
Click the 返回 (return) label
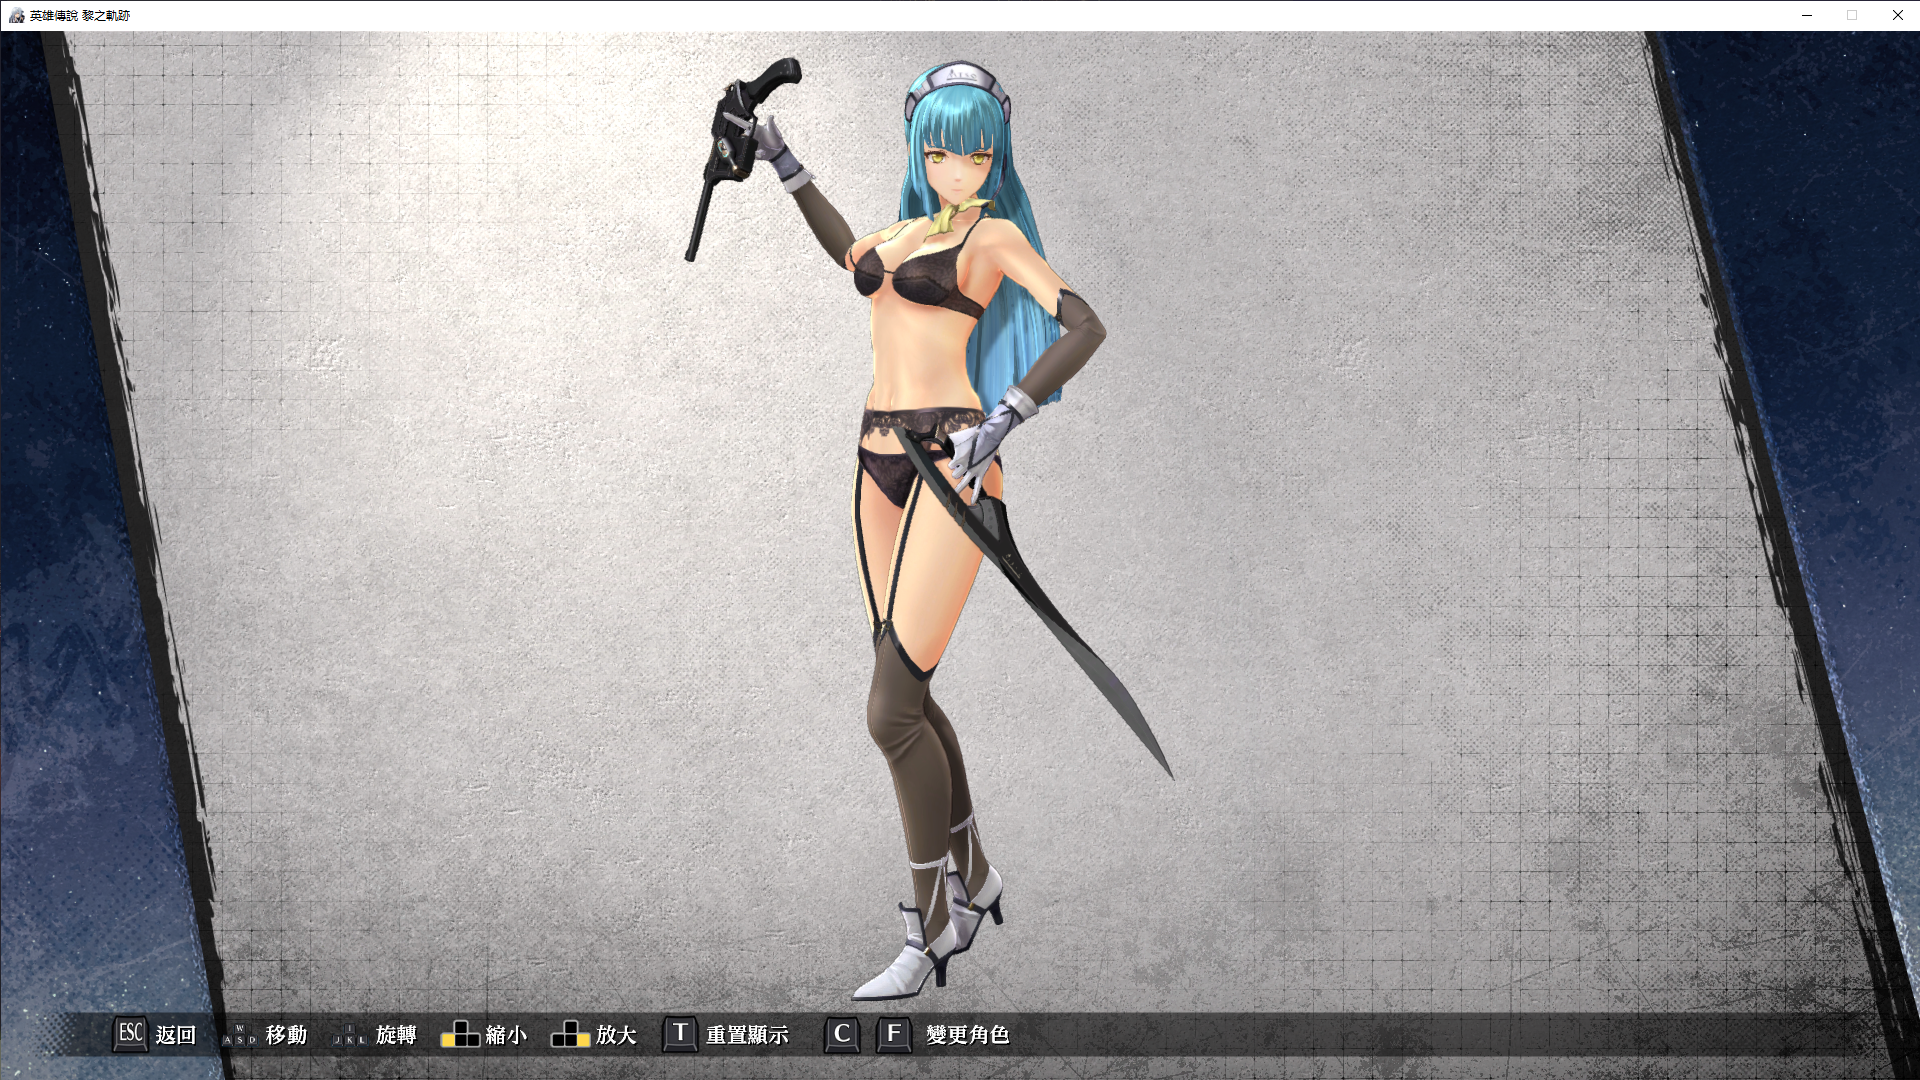point(176,1035)
